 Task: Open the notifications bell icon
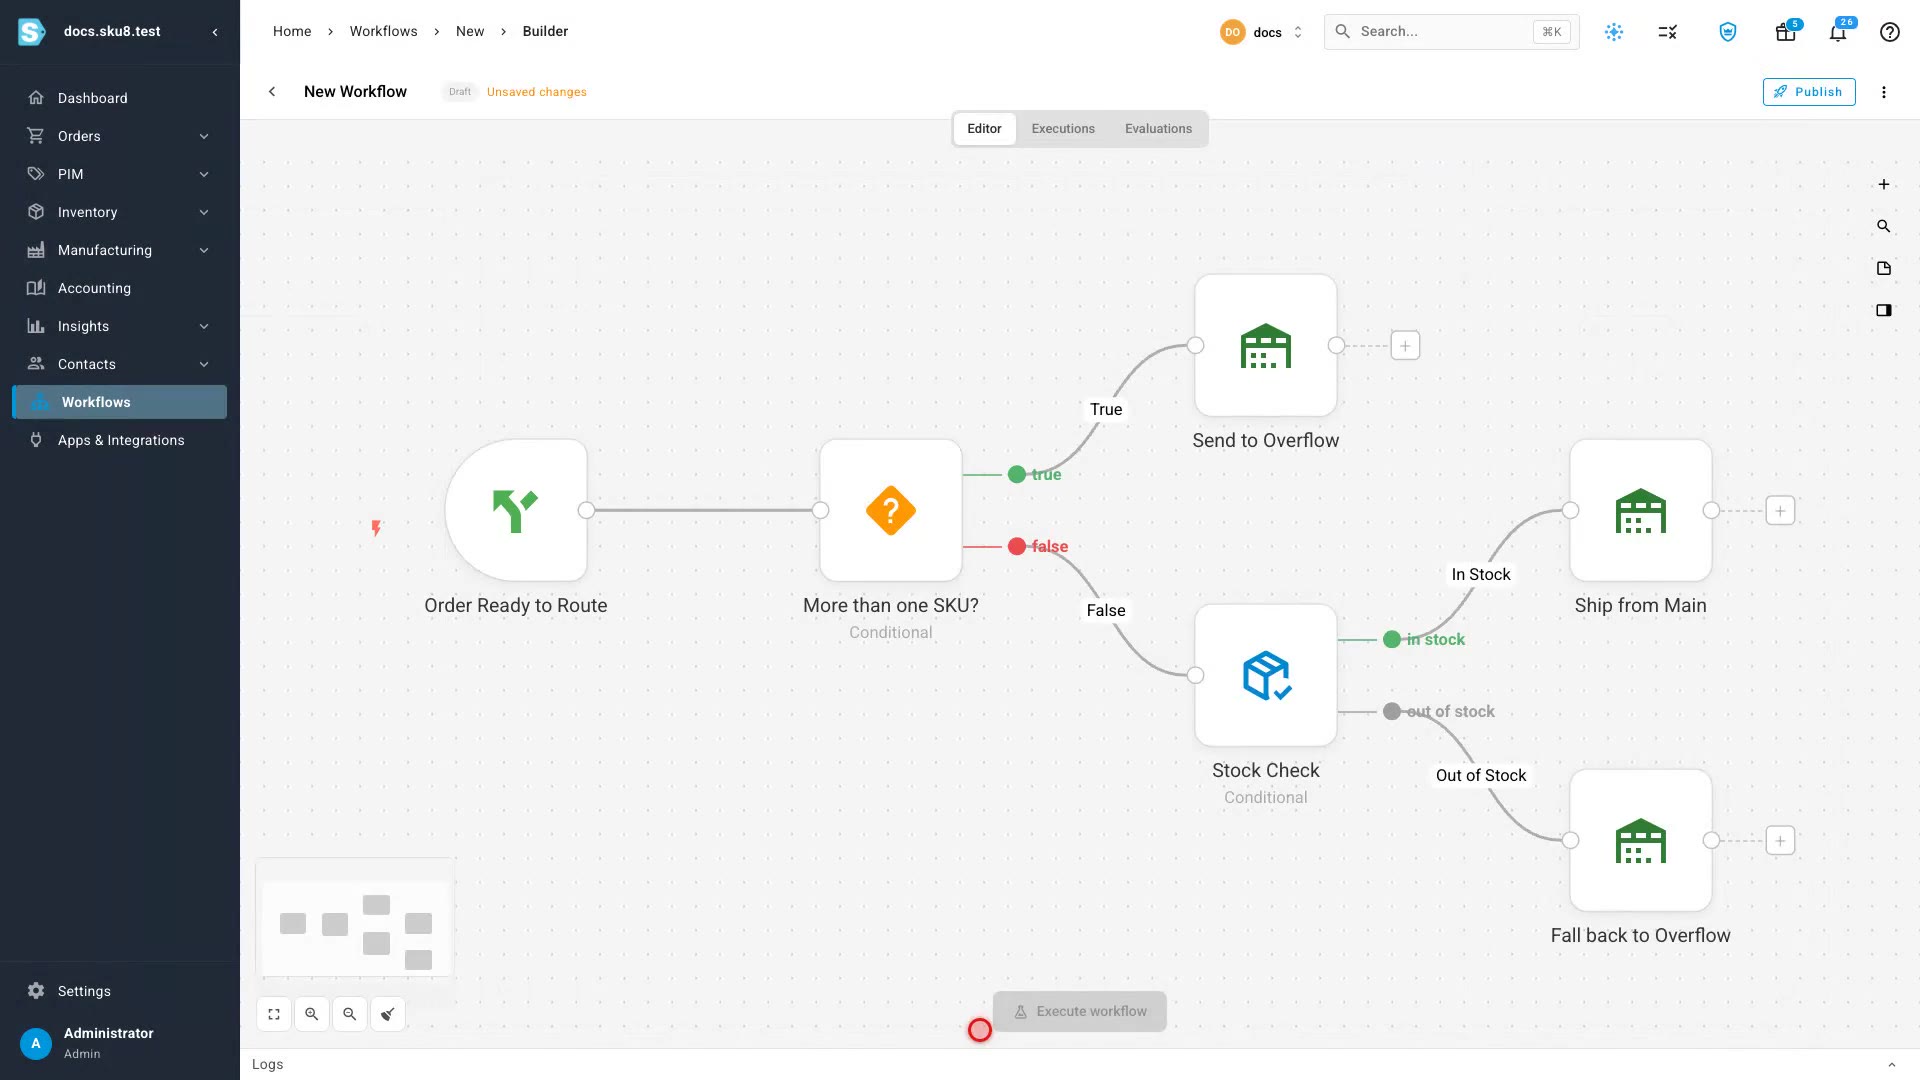pyautogui.click(x=1838, y=32)
